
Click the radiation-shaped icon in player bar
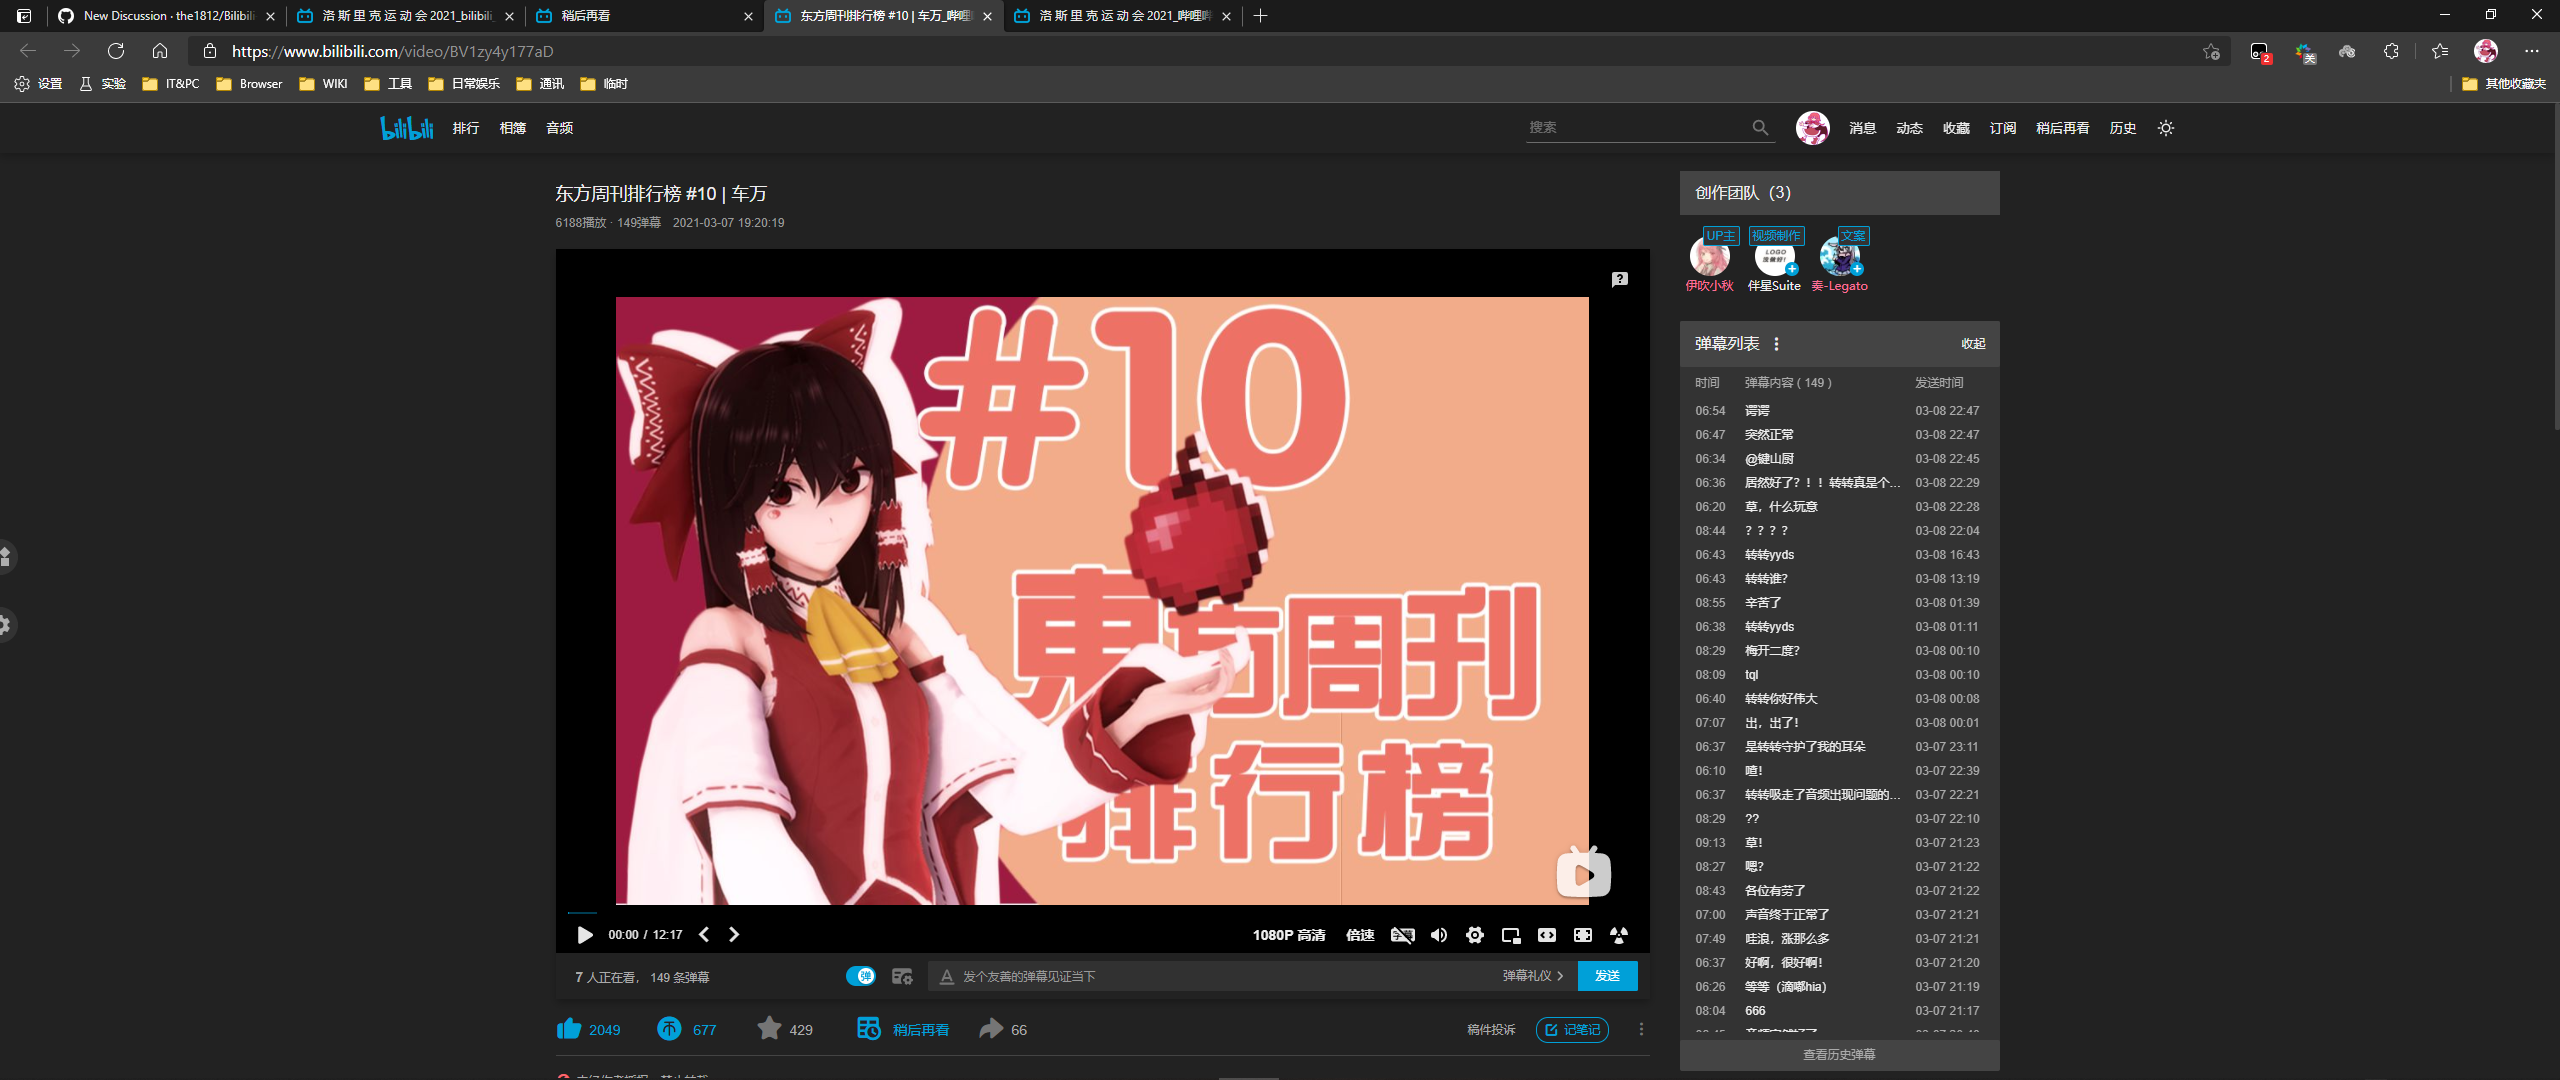tap(1619, 935)
